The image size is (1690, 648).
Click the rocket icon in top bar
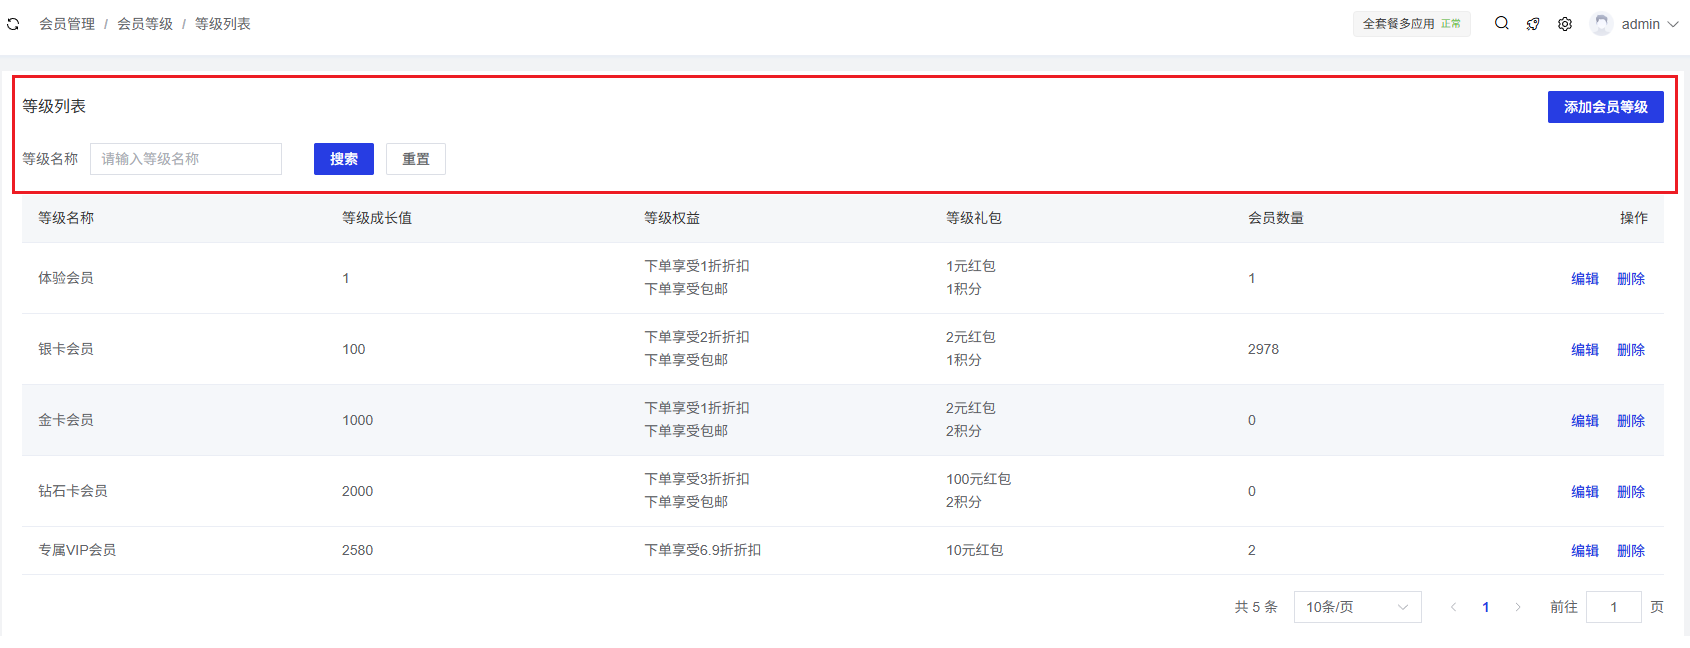click(1533, 24)
